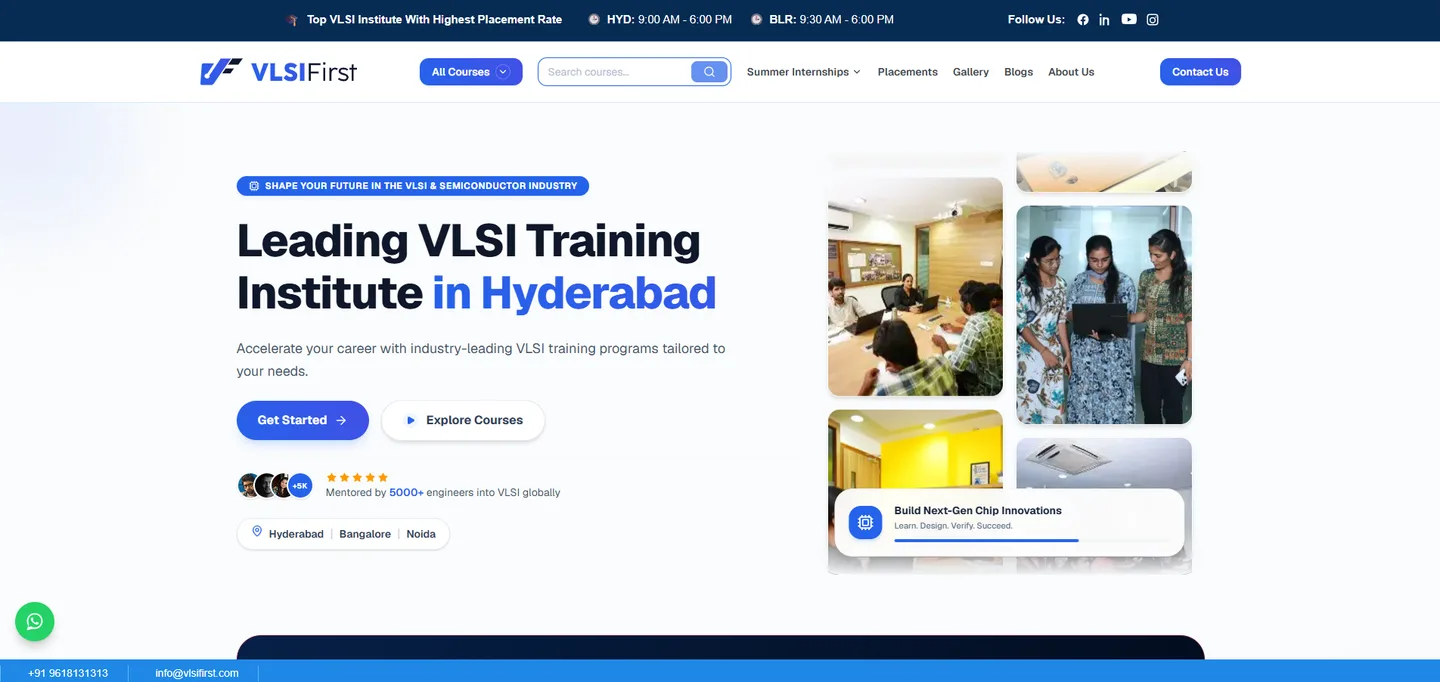Viewport: 1440px width, 682px height.
Task: Click the innovations card progress bar
Action: pyautogui.click(x=1032, y=540)
